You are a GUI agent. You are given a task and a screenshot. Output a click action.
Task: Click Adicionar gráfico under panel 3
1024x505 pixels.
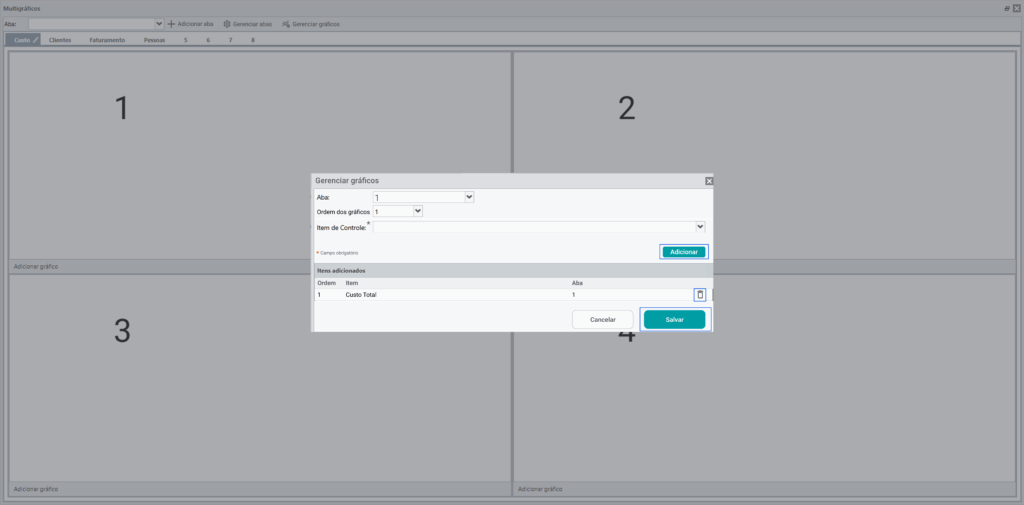(36, 489)
